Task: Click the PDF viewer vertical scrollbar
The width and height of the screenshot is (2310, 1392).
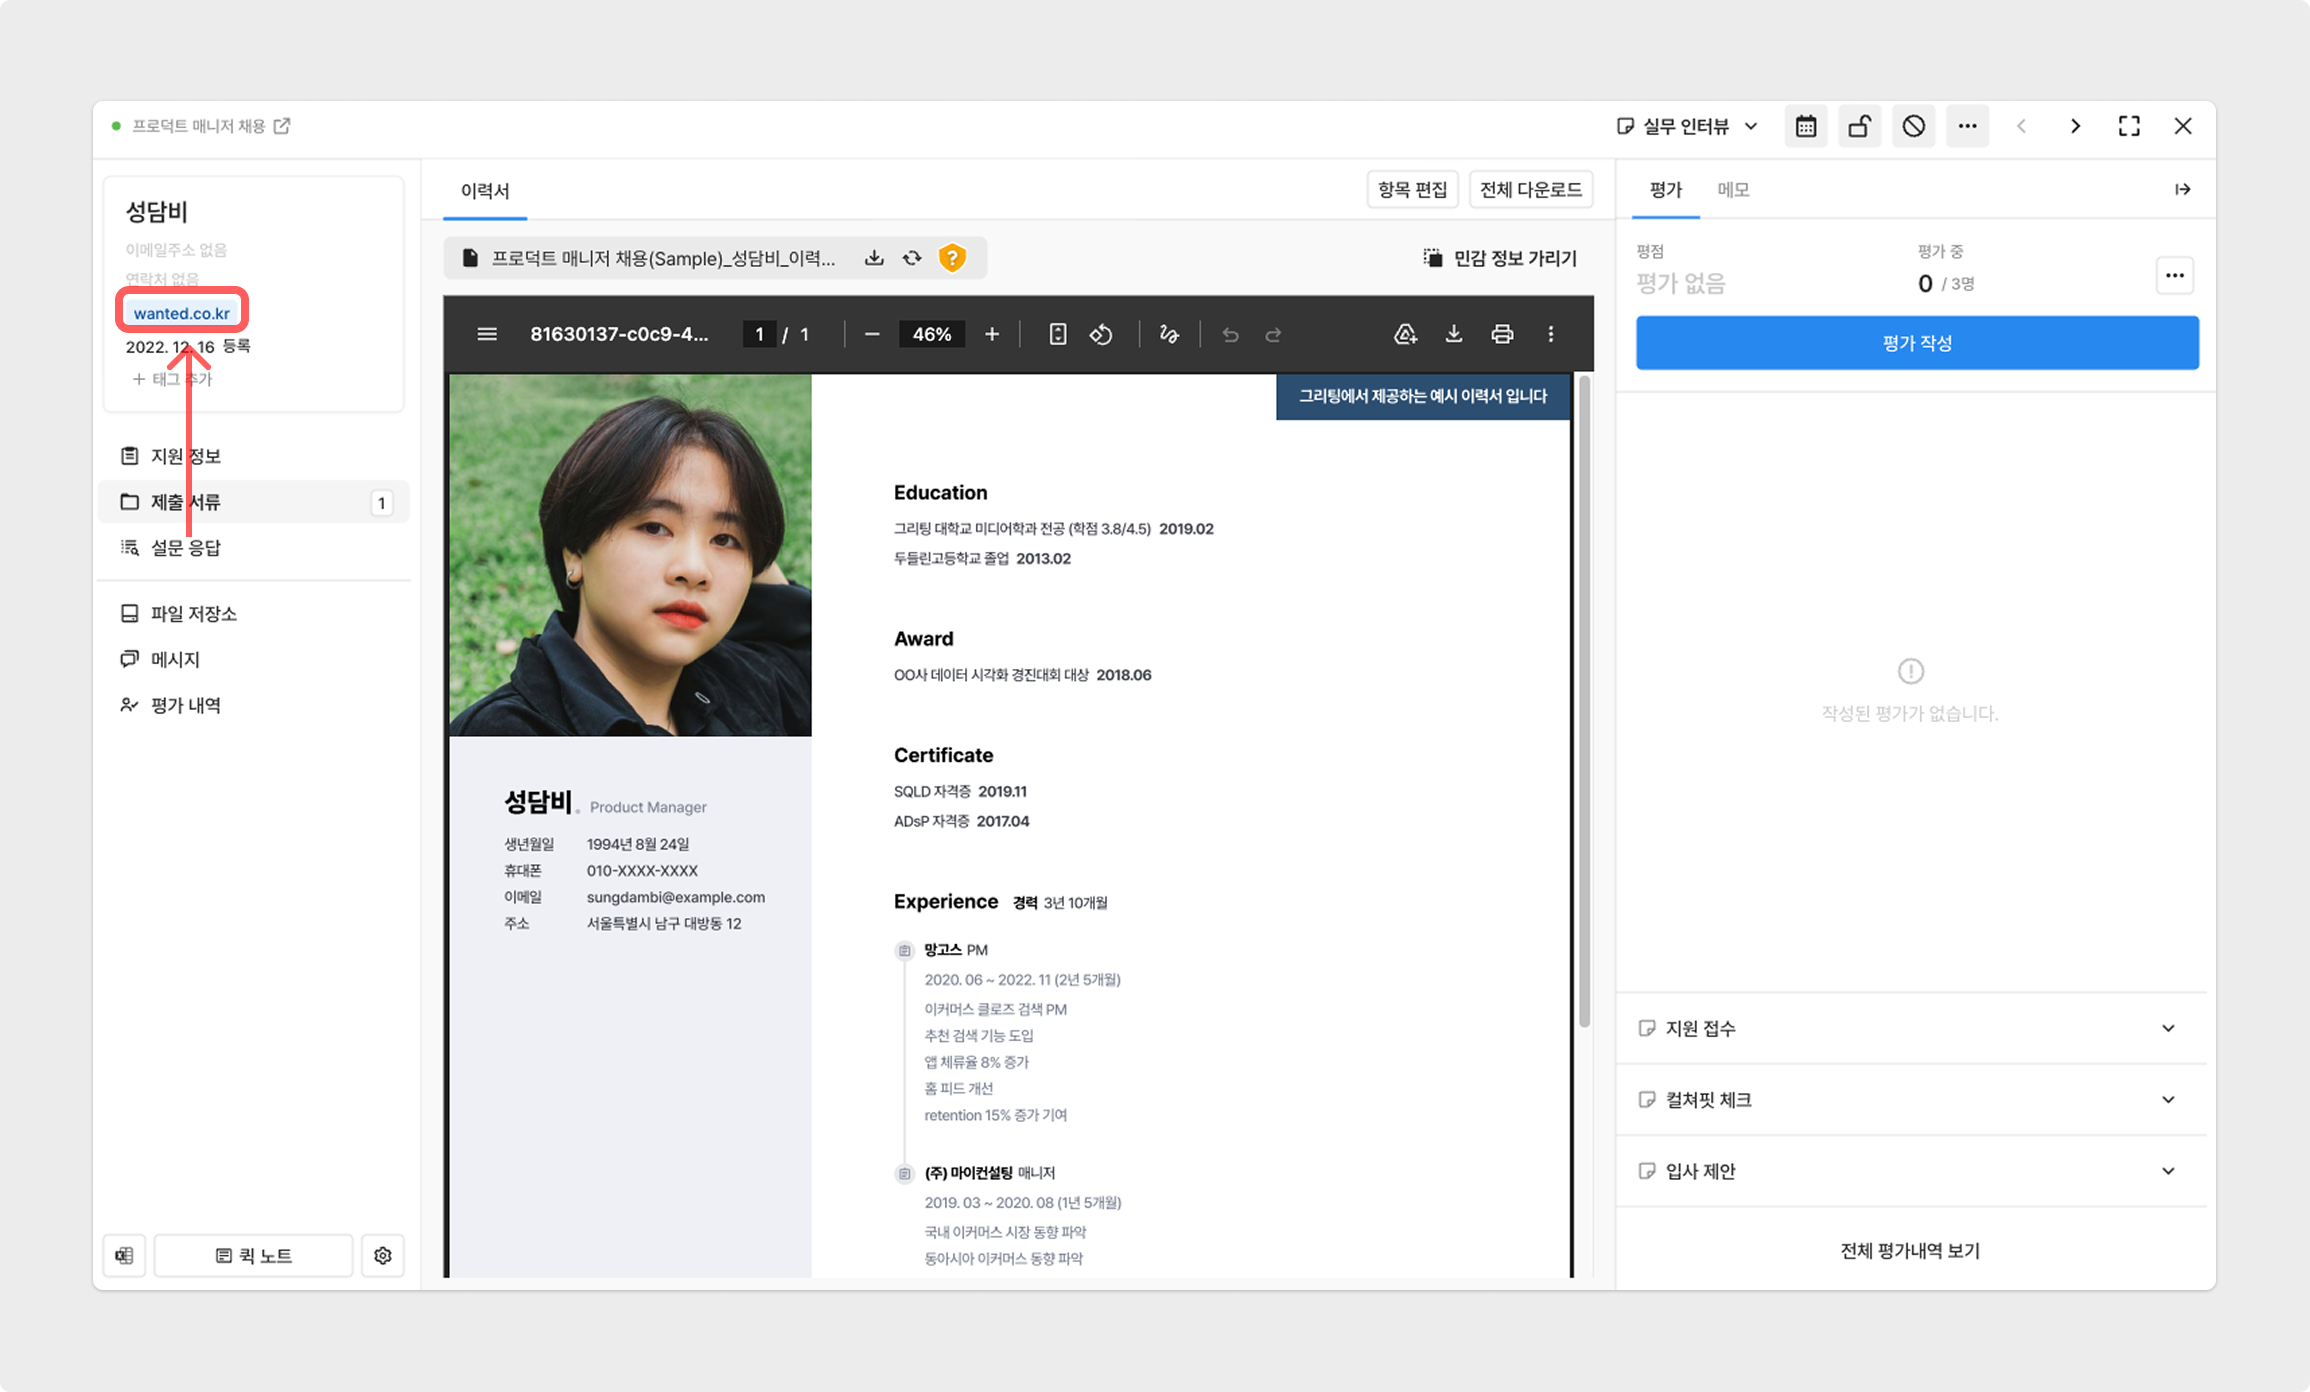Action: tap(1584, 700)
